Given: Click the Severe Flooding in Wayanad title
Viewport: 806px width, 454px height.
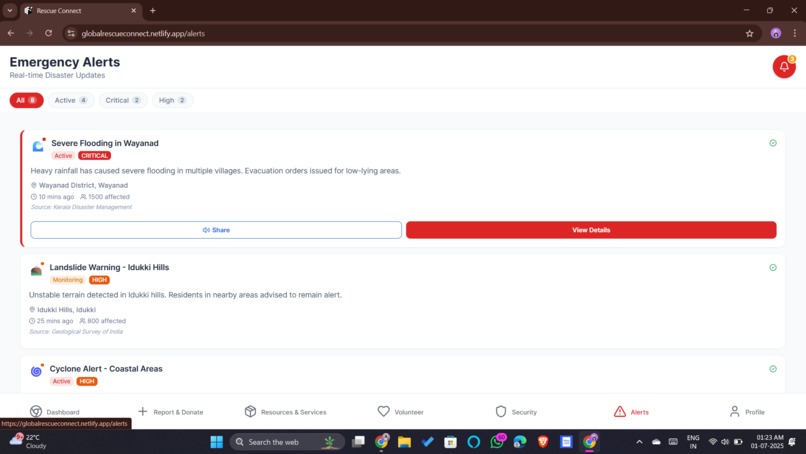Looking at the screenshot, I should [x=105, y=143].
